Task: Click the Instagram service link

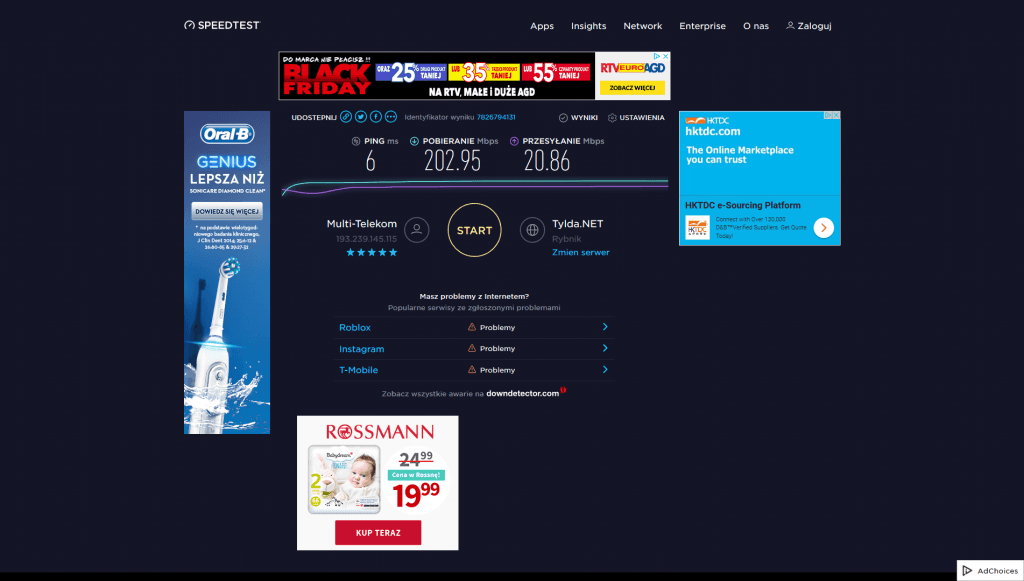Action: (362, 349)
